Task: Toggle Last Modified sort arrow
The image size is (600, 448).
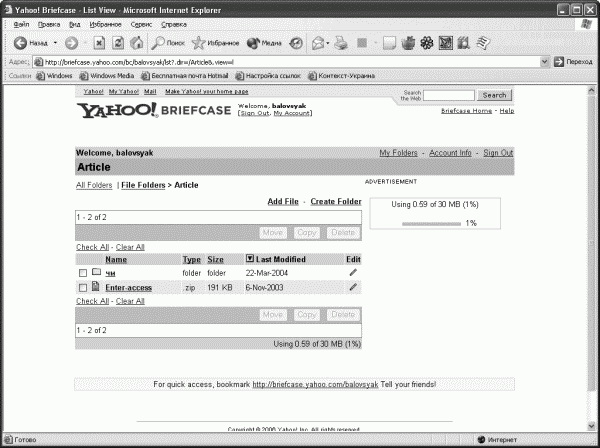Action: [249, 259]
